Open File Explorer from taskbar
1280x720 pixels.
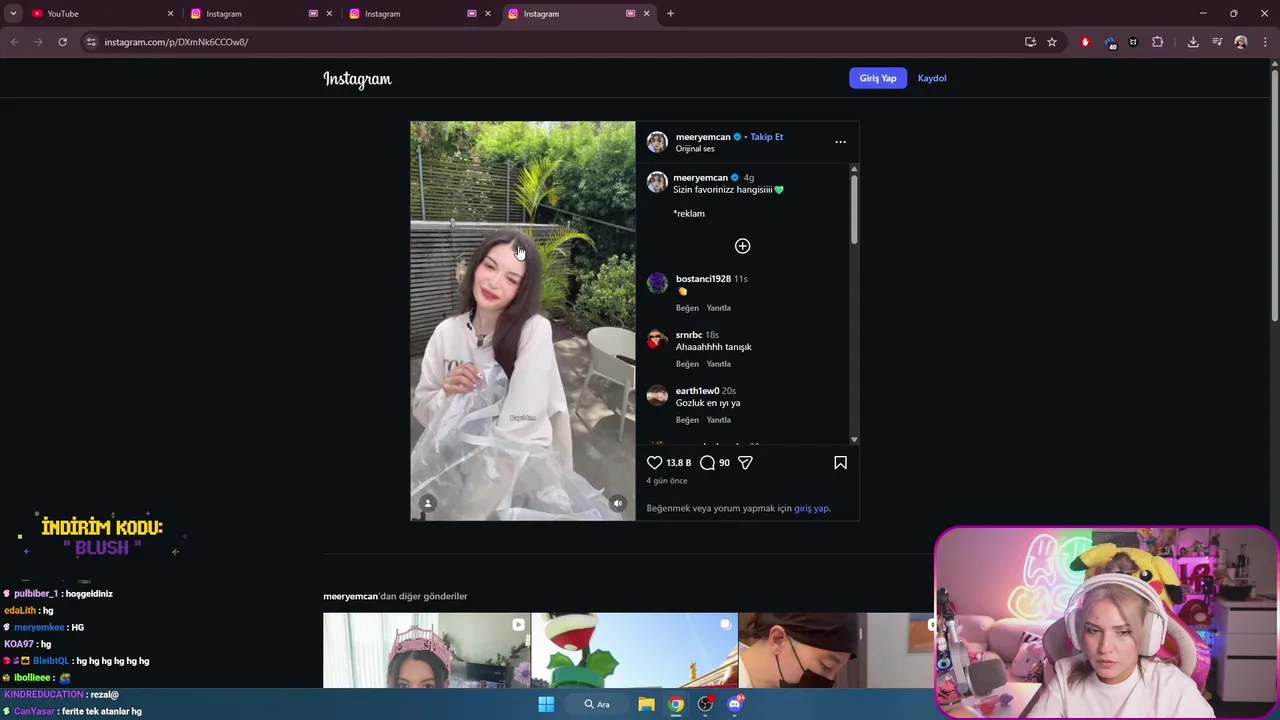tap(646, 704)
